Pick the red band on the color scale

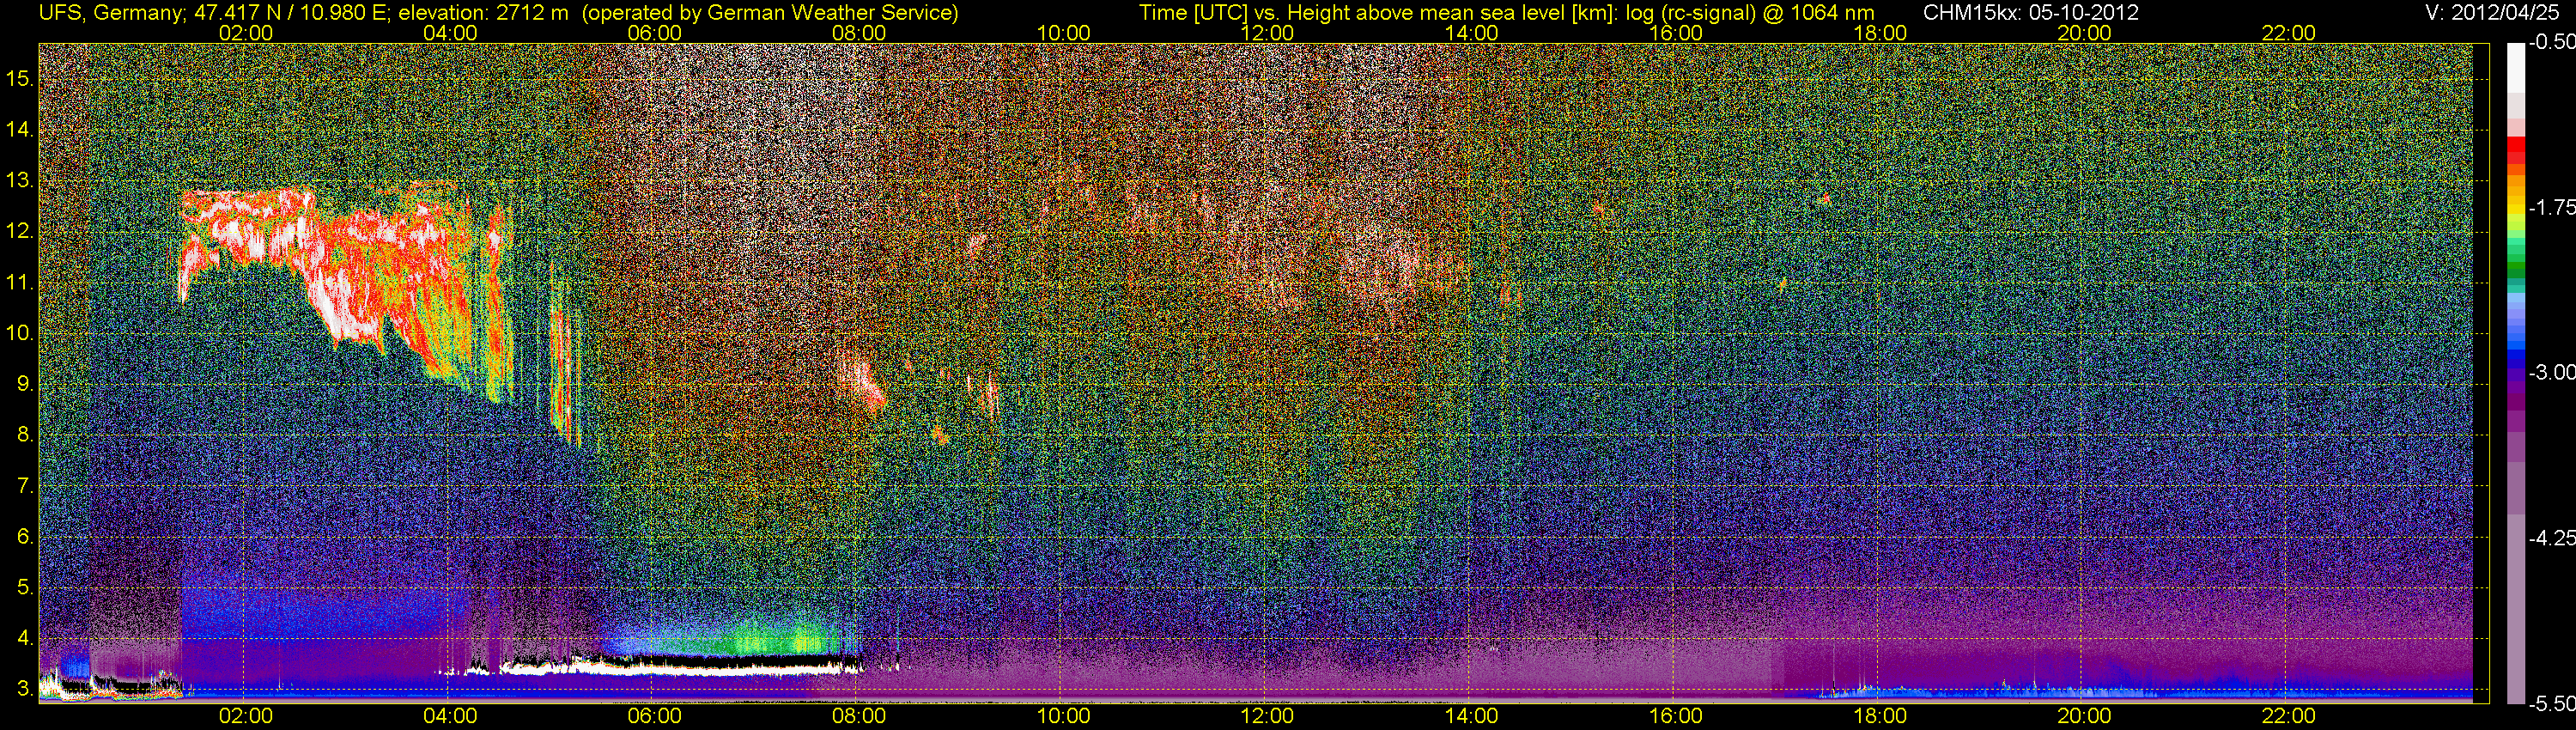[x=2515, y=146]
